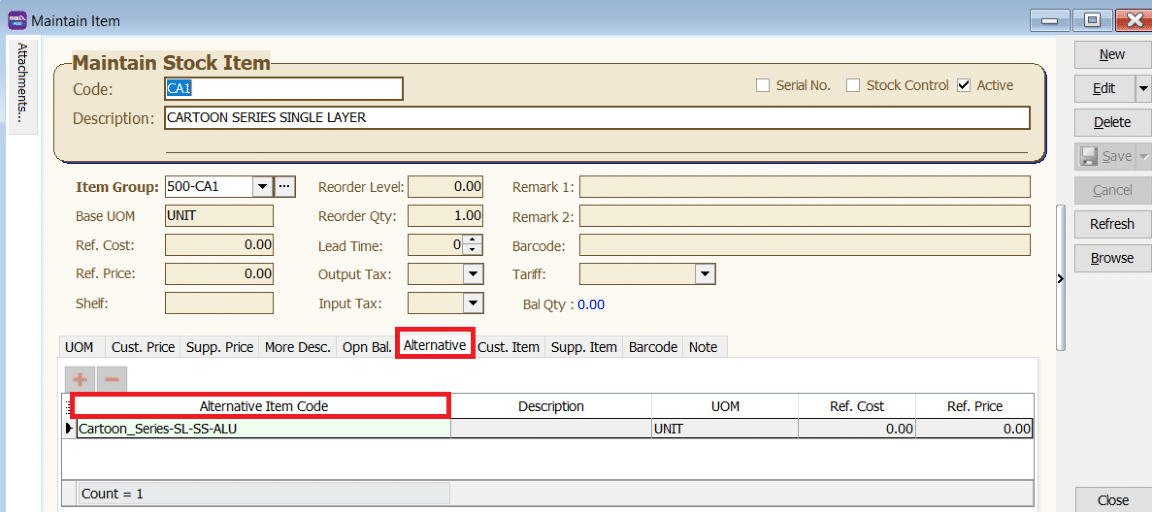Screen dimensions: 1152x512
Task: Open the Item Group dropdown
Action: pos(262,186)
